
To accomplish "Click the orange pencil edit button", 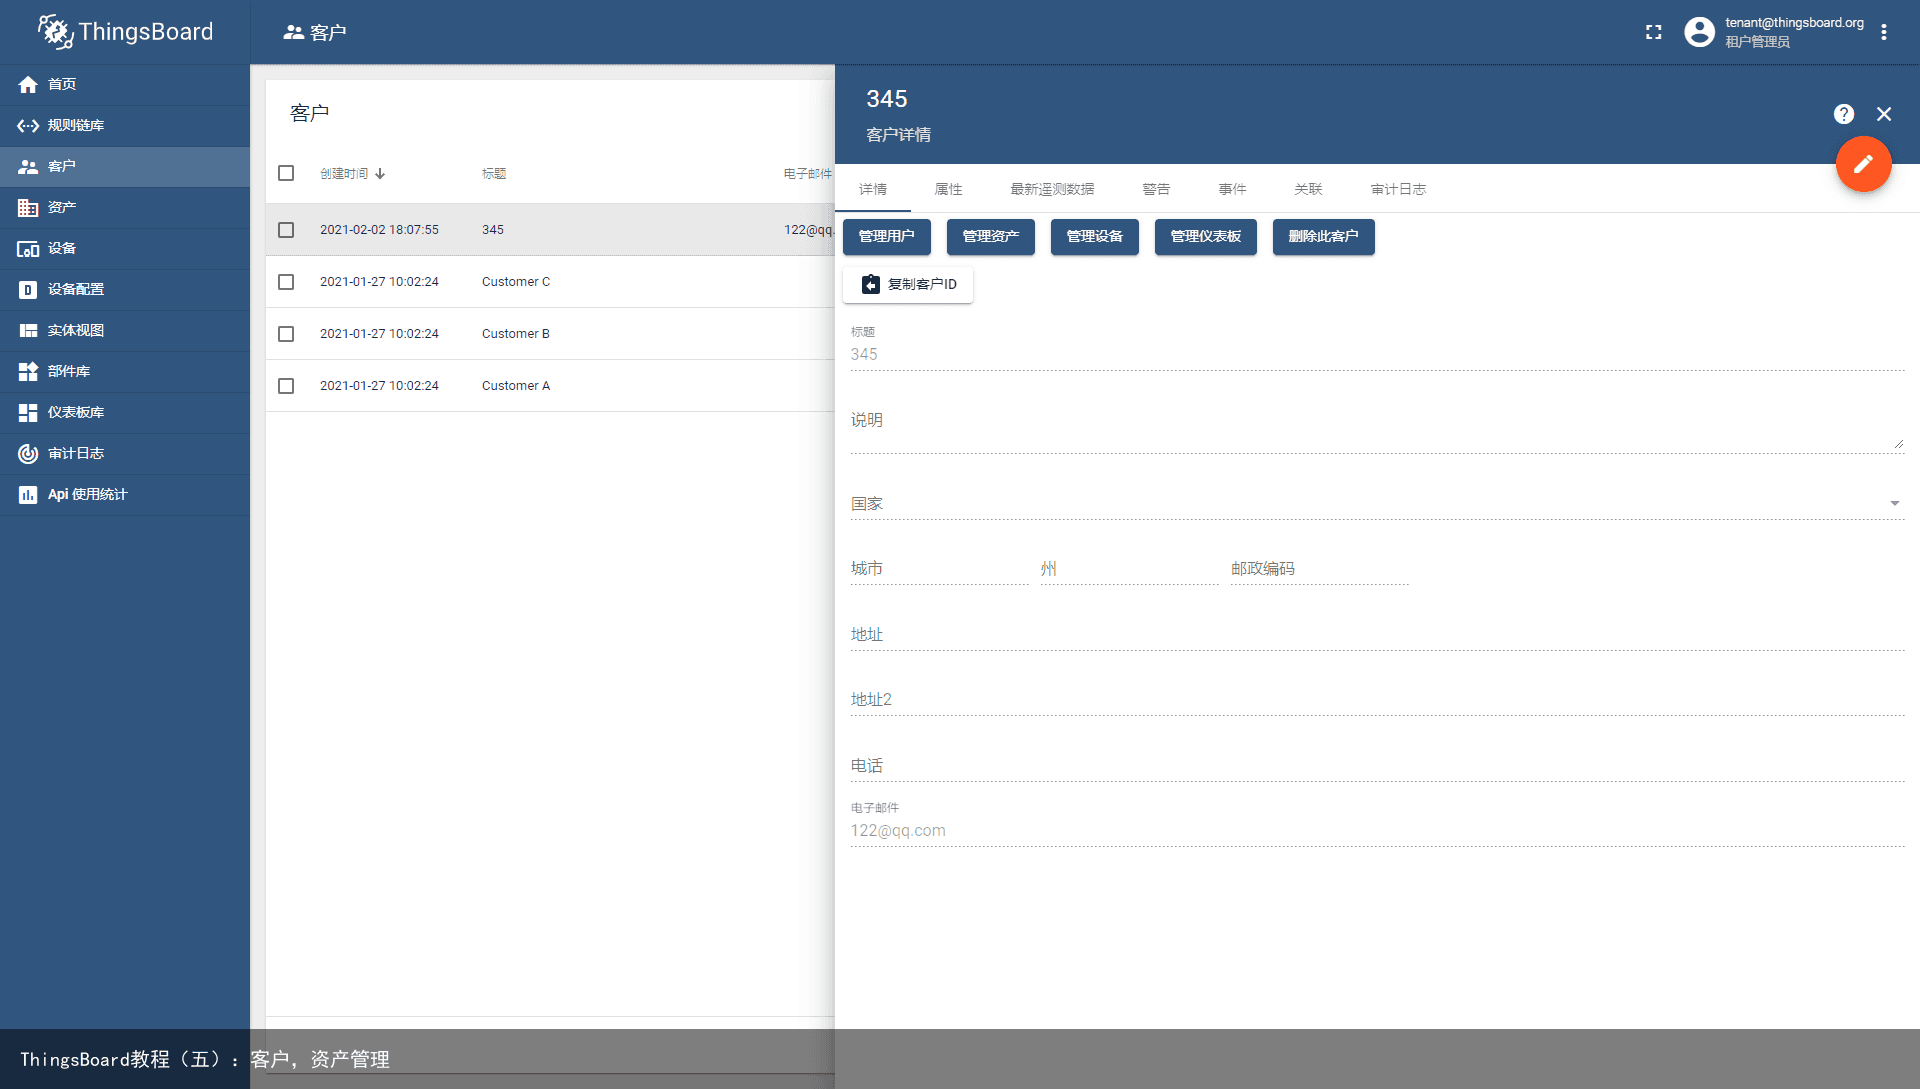I will click(1863, 164).
